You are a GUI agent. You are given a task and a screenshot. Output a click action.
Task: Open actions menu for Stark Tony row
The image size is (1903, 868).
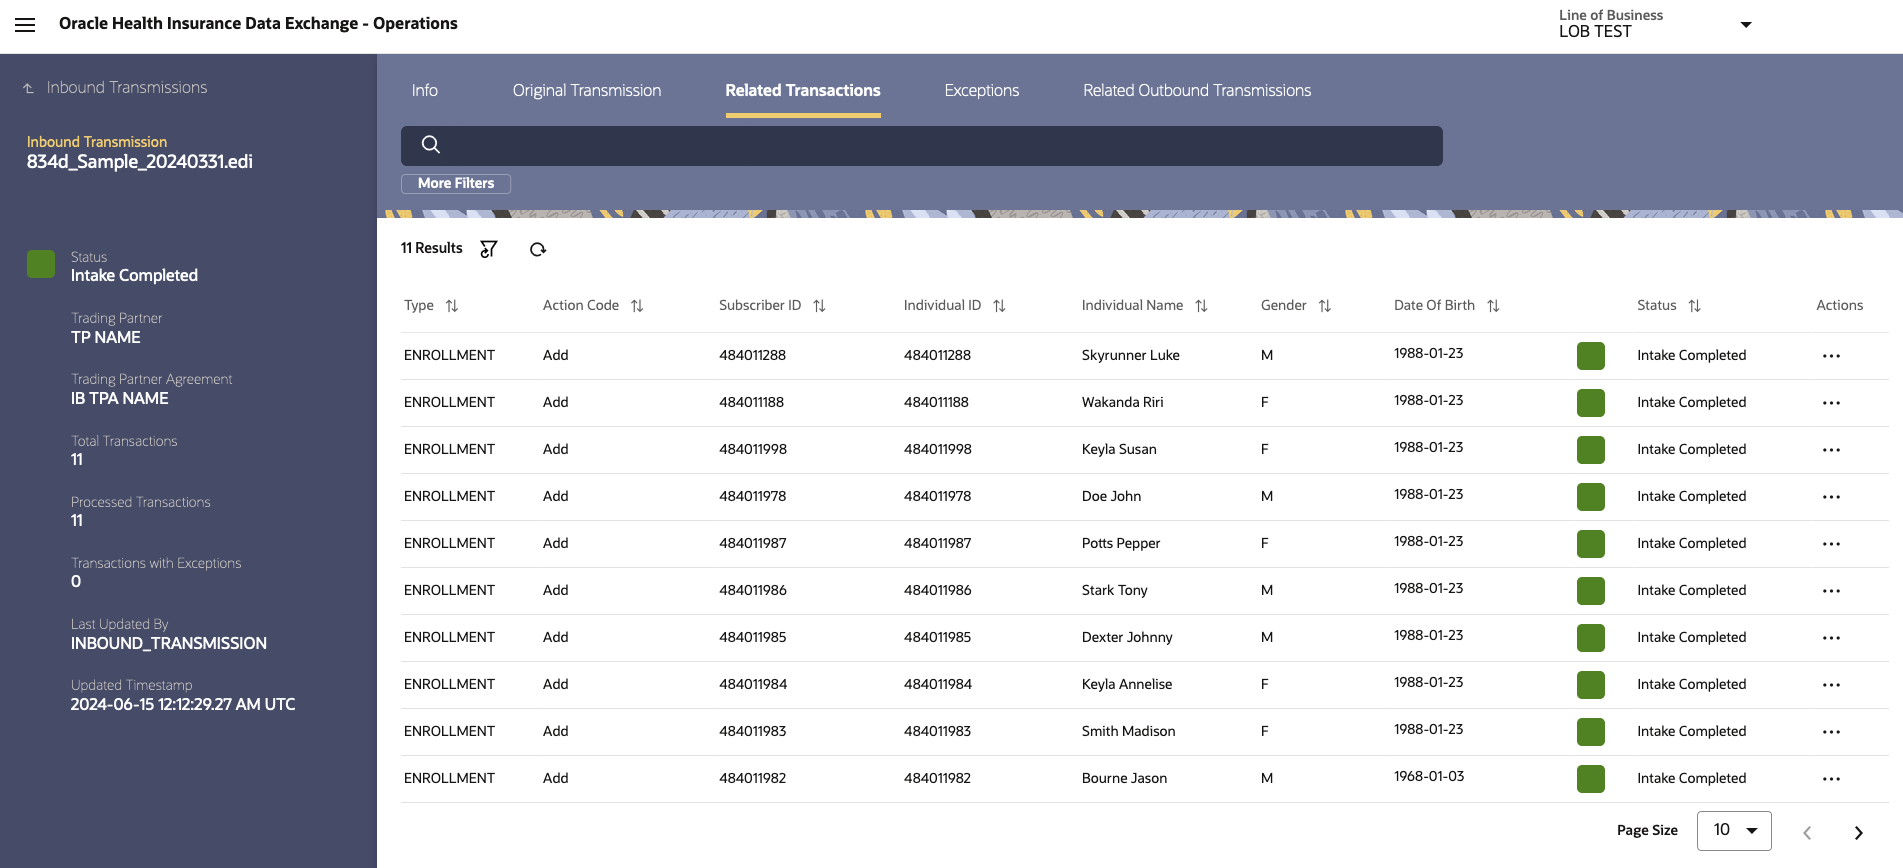point(1831,591)
